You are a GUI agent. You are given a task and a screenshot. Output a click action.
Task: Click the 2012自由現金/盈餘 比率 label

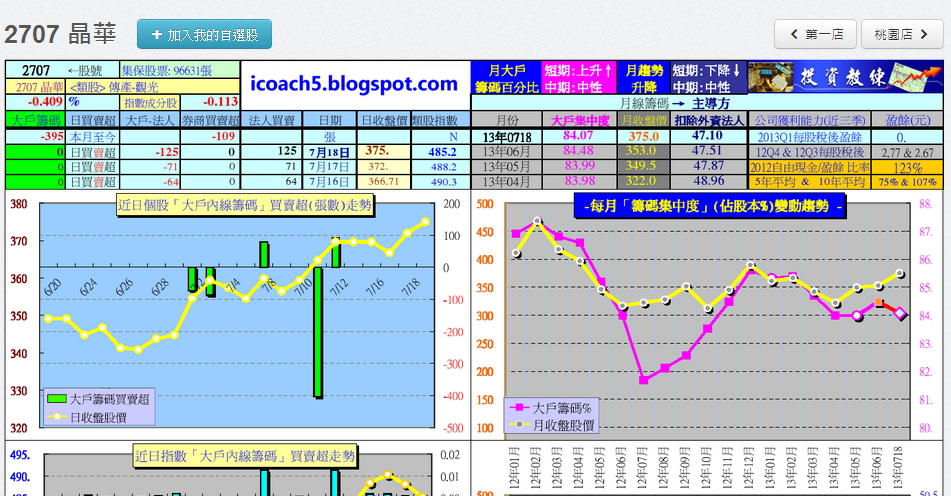click(x=810, y=167)
